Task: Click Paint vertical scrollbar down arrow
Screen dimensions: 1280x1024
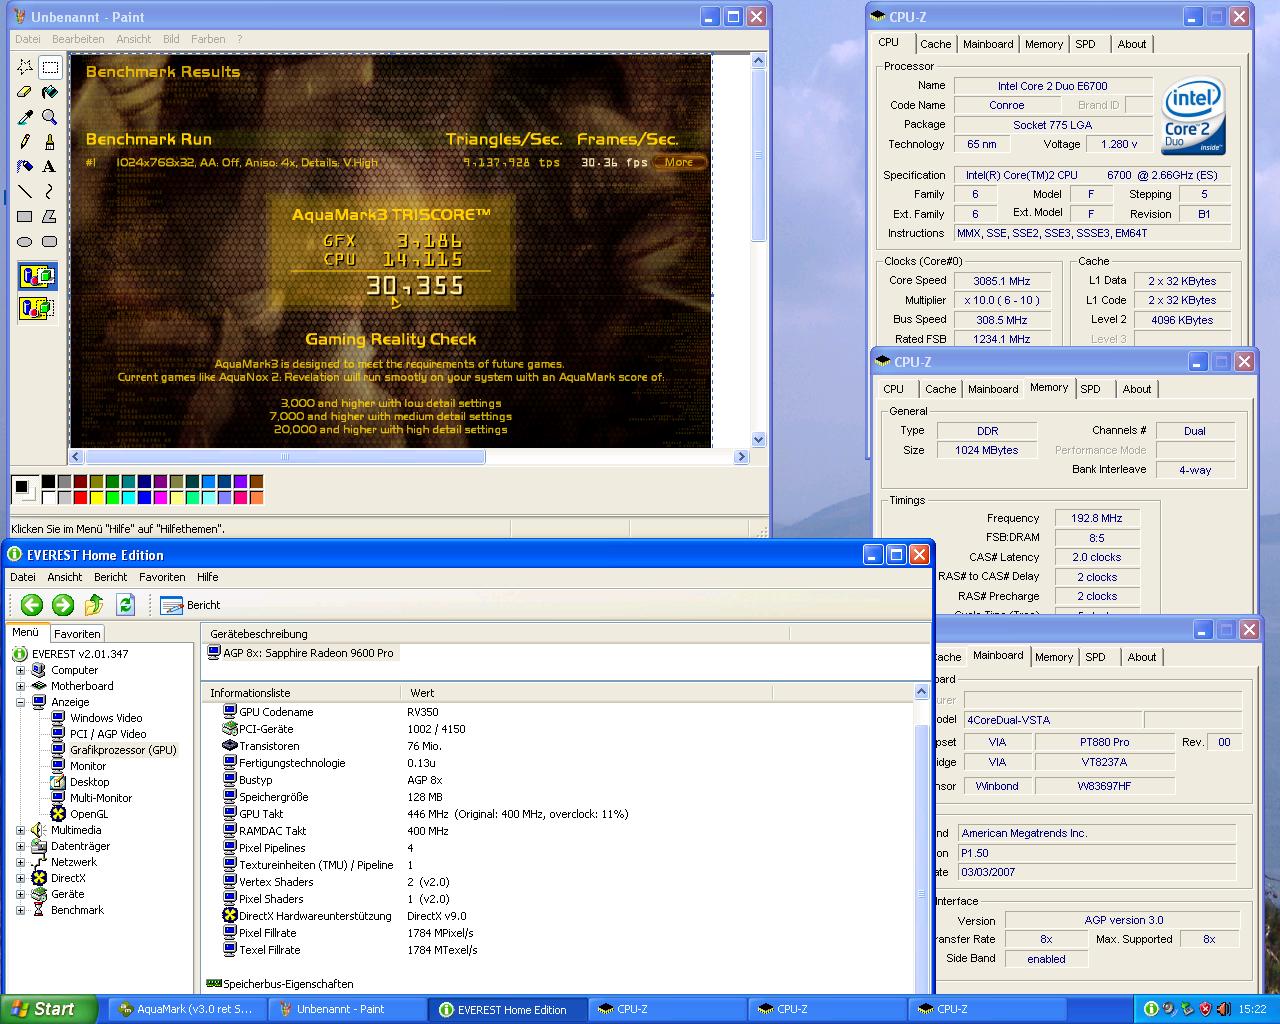Action: (758, 439)
